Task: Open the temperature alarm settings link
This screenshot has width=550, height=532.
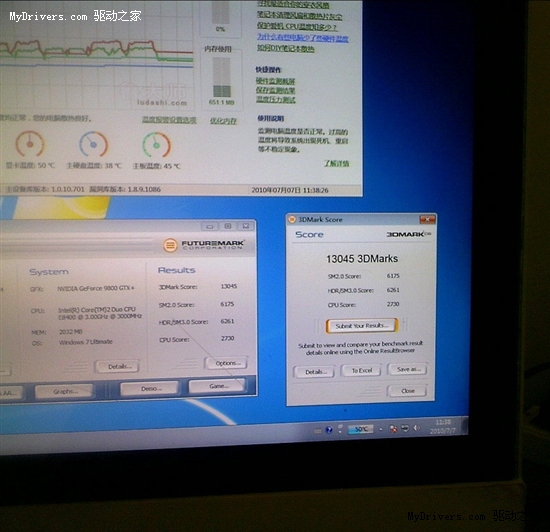Action: pos(169,120)
